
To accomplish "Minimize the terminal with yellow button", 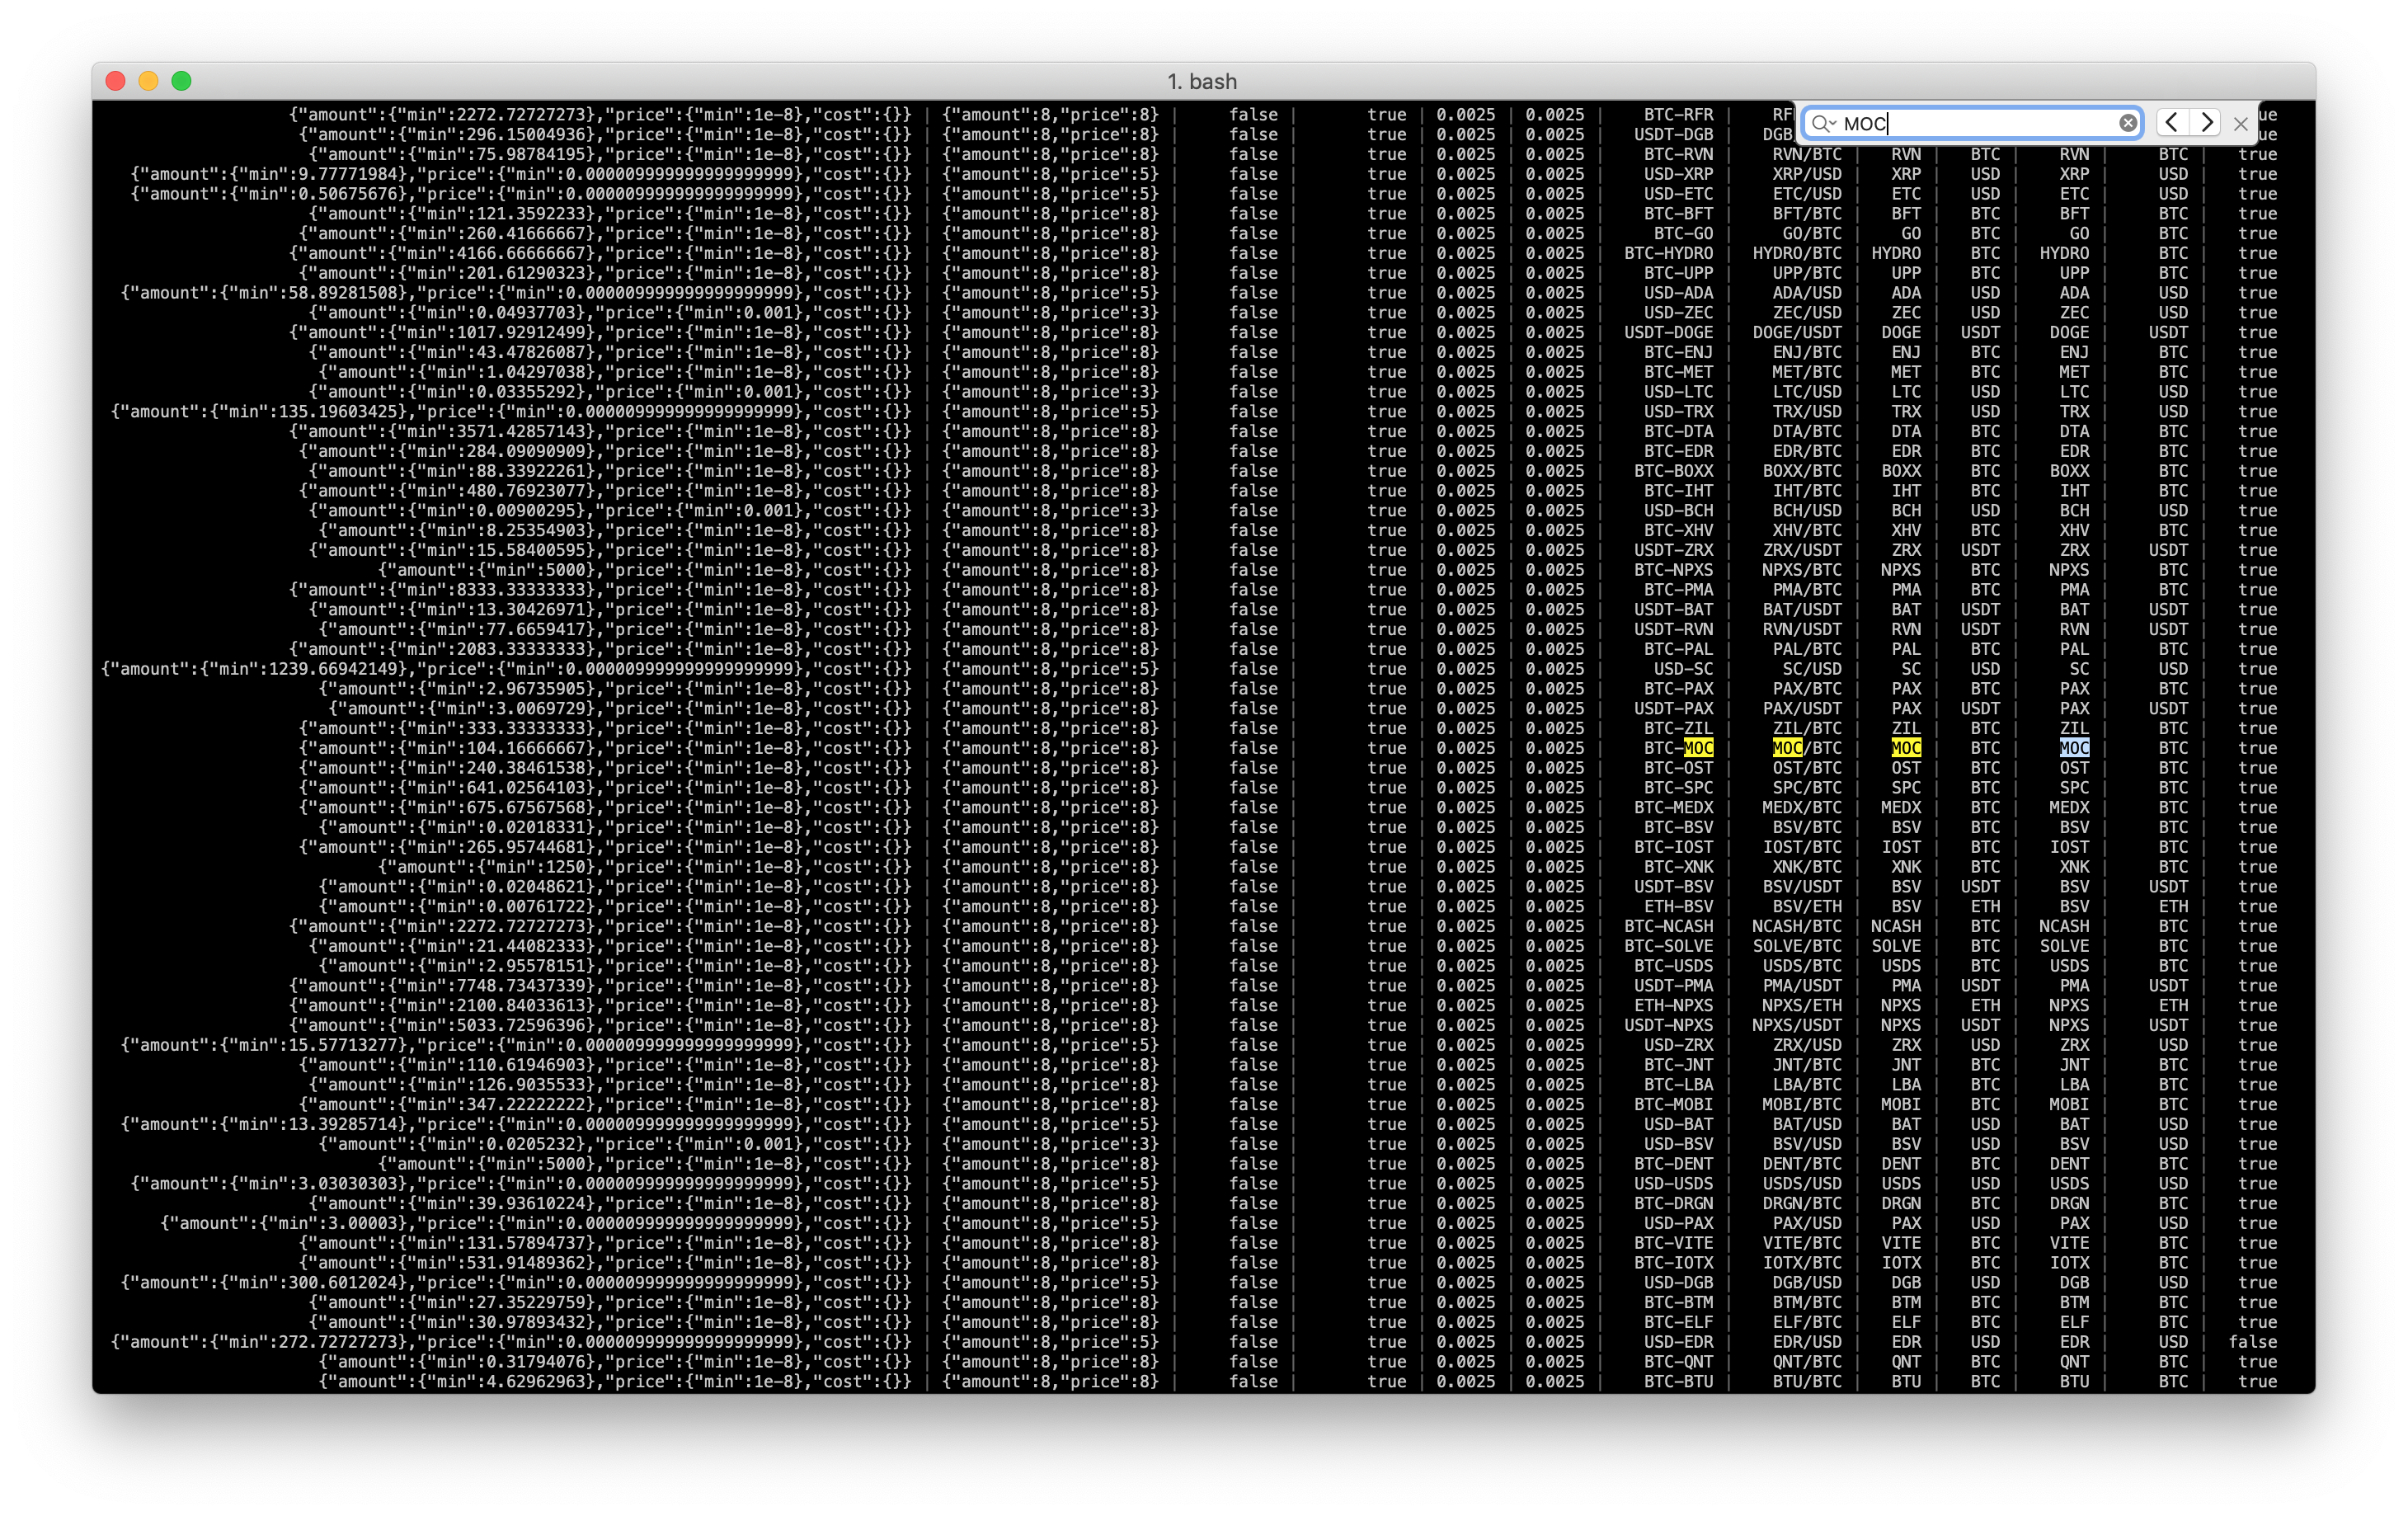I will tap(148, 81).
